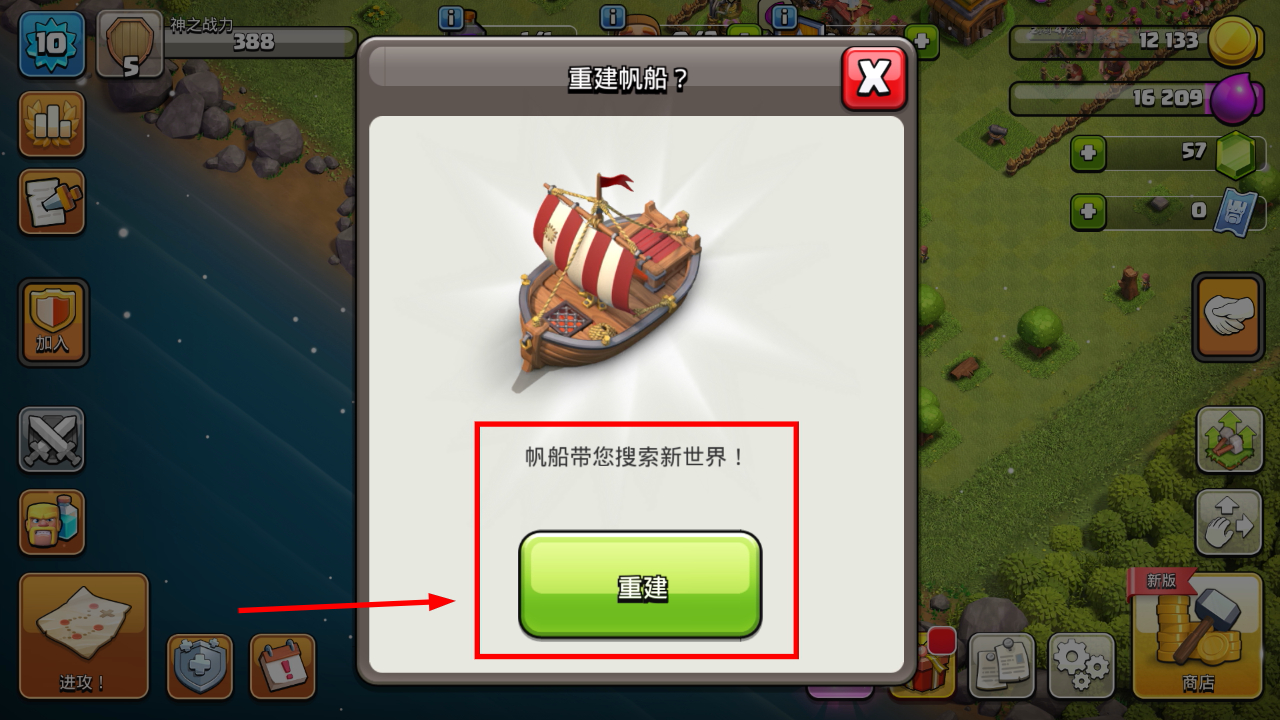Viewport: 1280px width, 720px height.
Task: Click the level 10 experience badge
Action: click(x=51, y=42)
